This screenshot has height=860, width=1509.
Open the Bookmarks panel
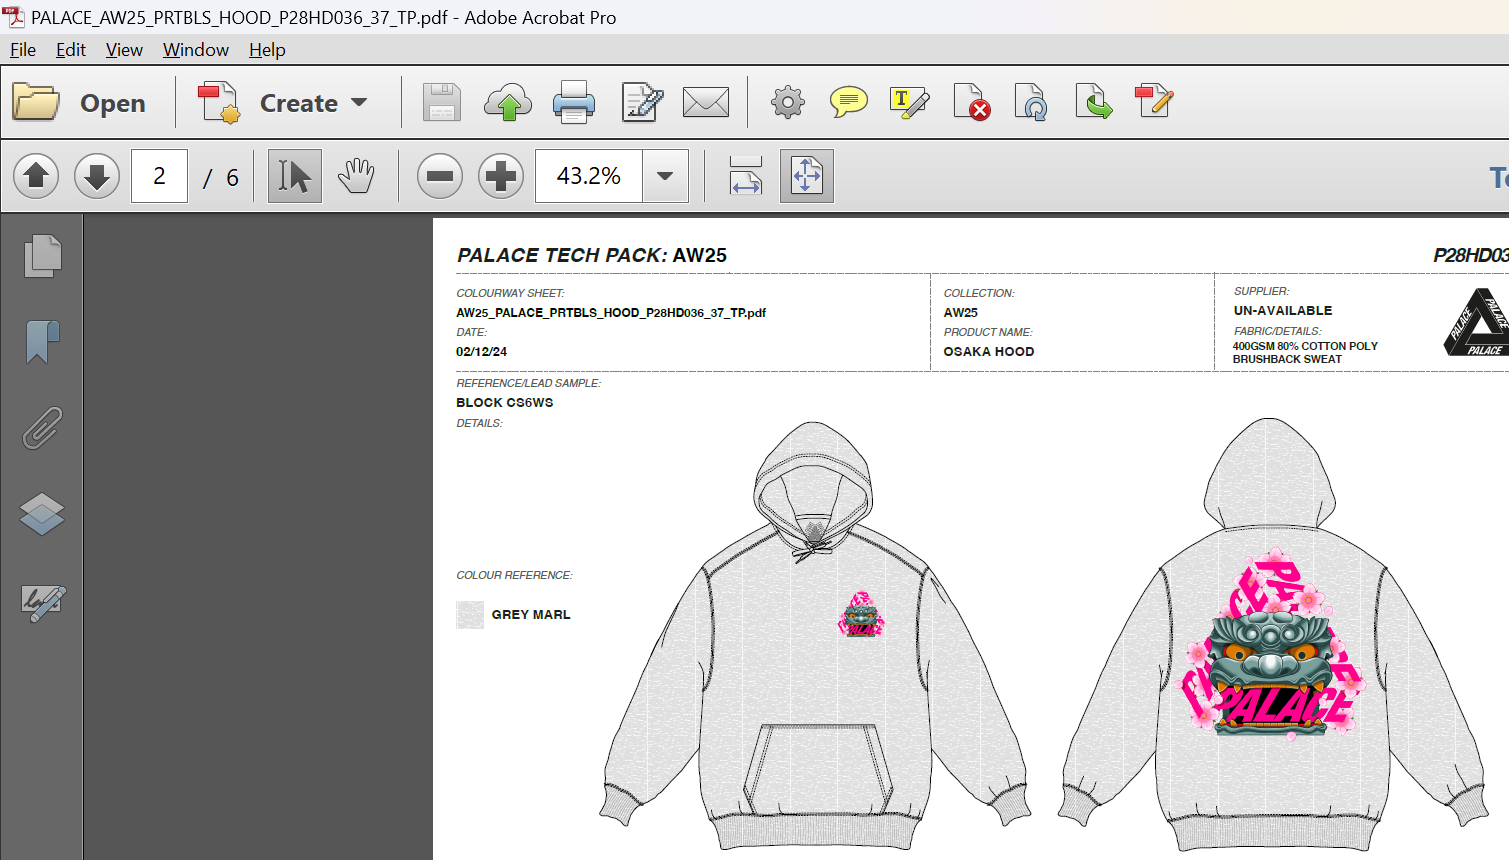tap(42, 342)
